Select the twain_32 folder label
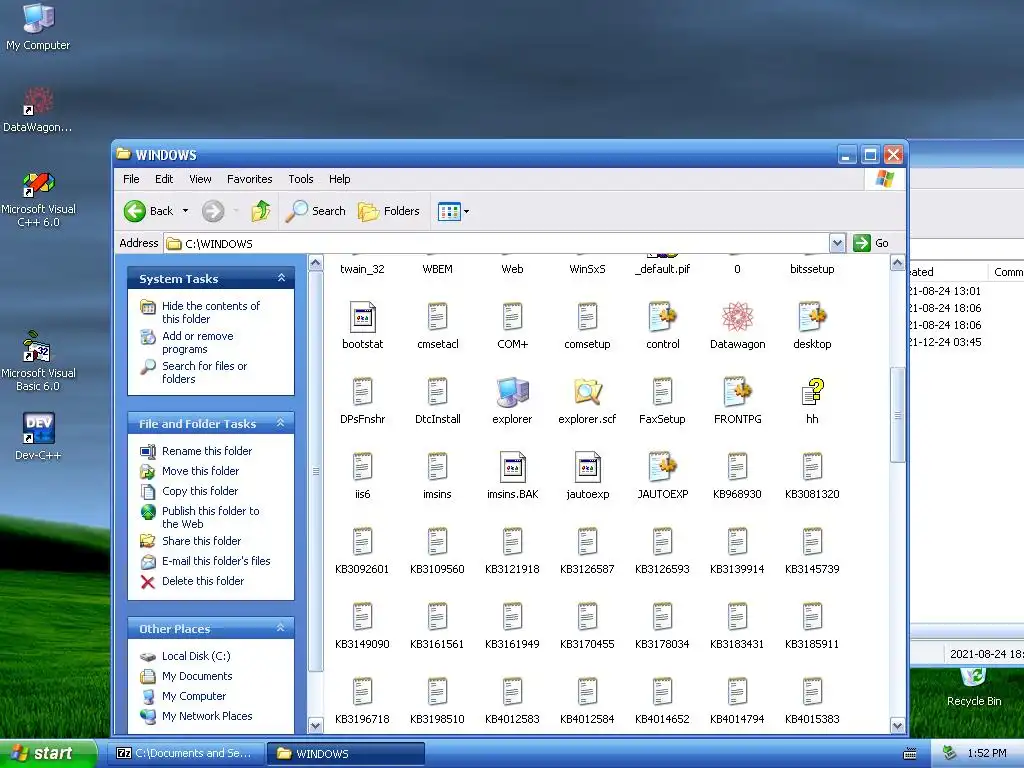 tap(362, 269)
